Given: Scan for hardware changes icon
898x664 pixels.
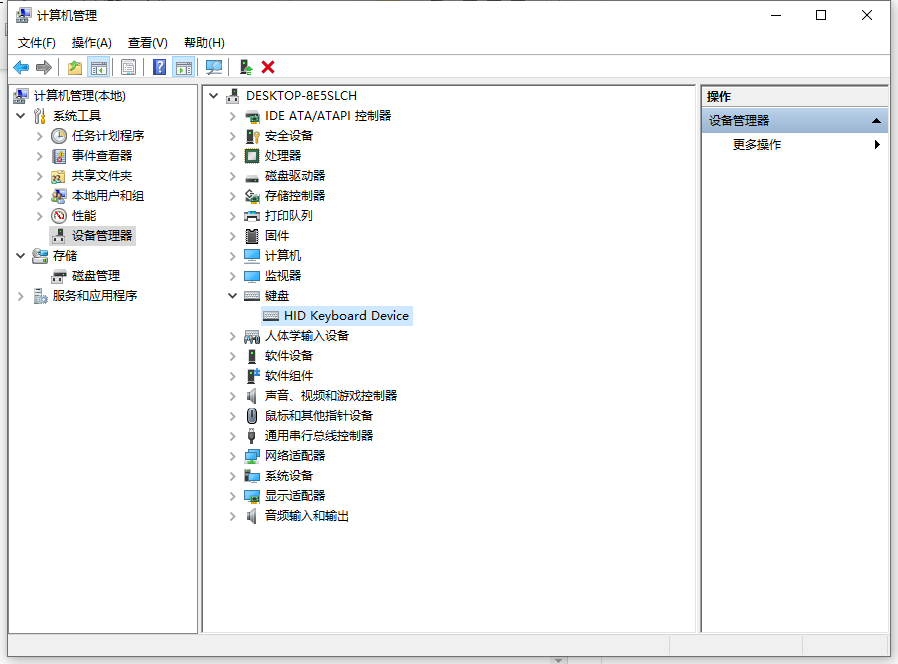Looking at the screenshot, I should (213, 67).
